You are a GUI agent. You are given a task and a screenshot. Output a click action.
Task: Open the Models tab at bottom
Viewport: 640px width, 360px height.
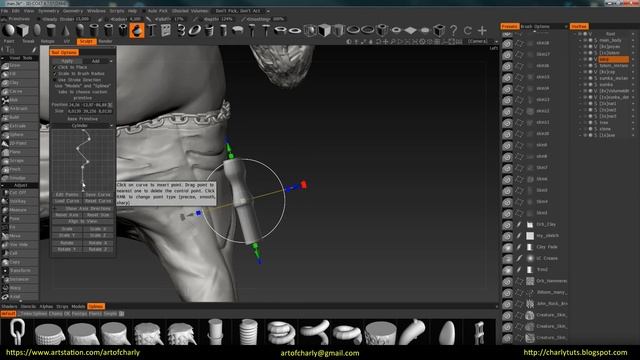tap(78, 306)
